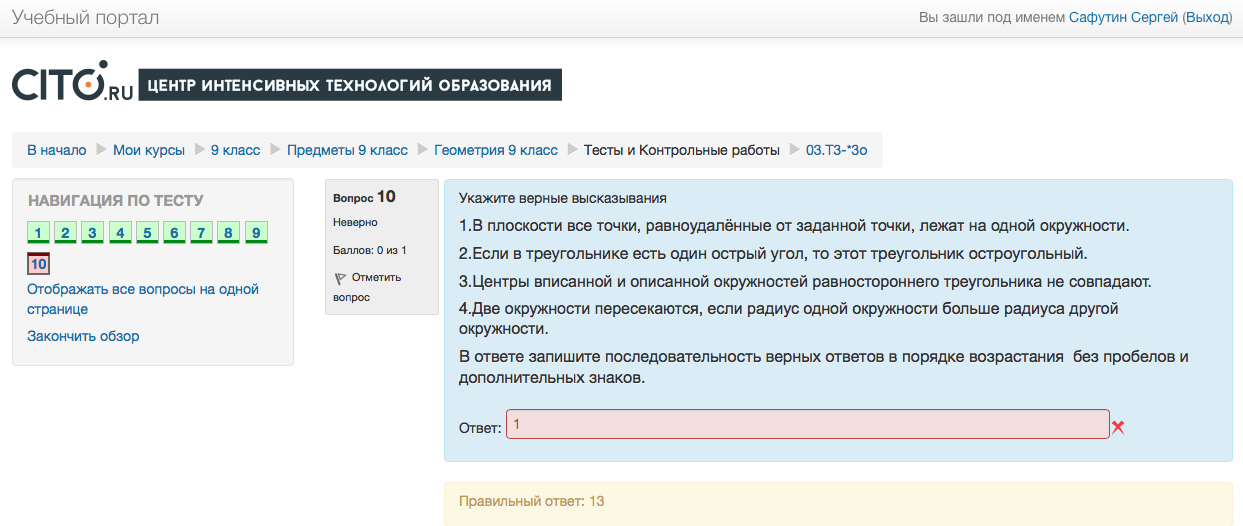1243x526 pixels.
Task: Show all questions on one page link
Action: pyautogui.click(x=143, y=299)
